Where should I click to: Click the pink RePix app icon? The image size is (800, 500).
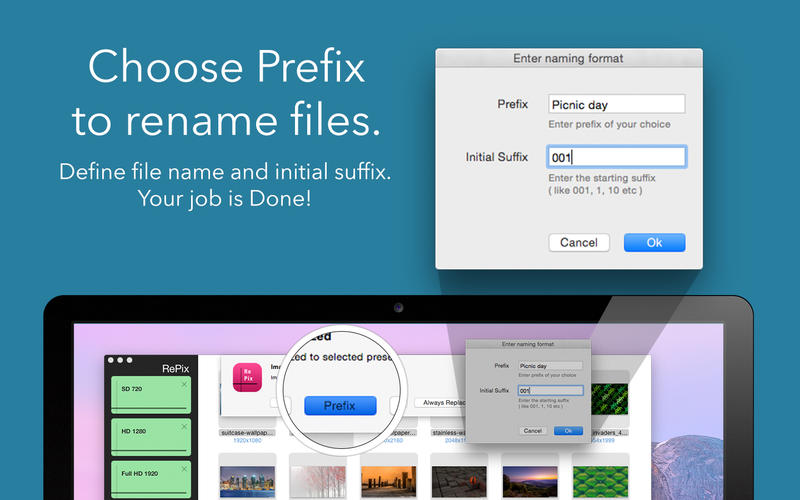[247, 378]
